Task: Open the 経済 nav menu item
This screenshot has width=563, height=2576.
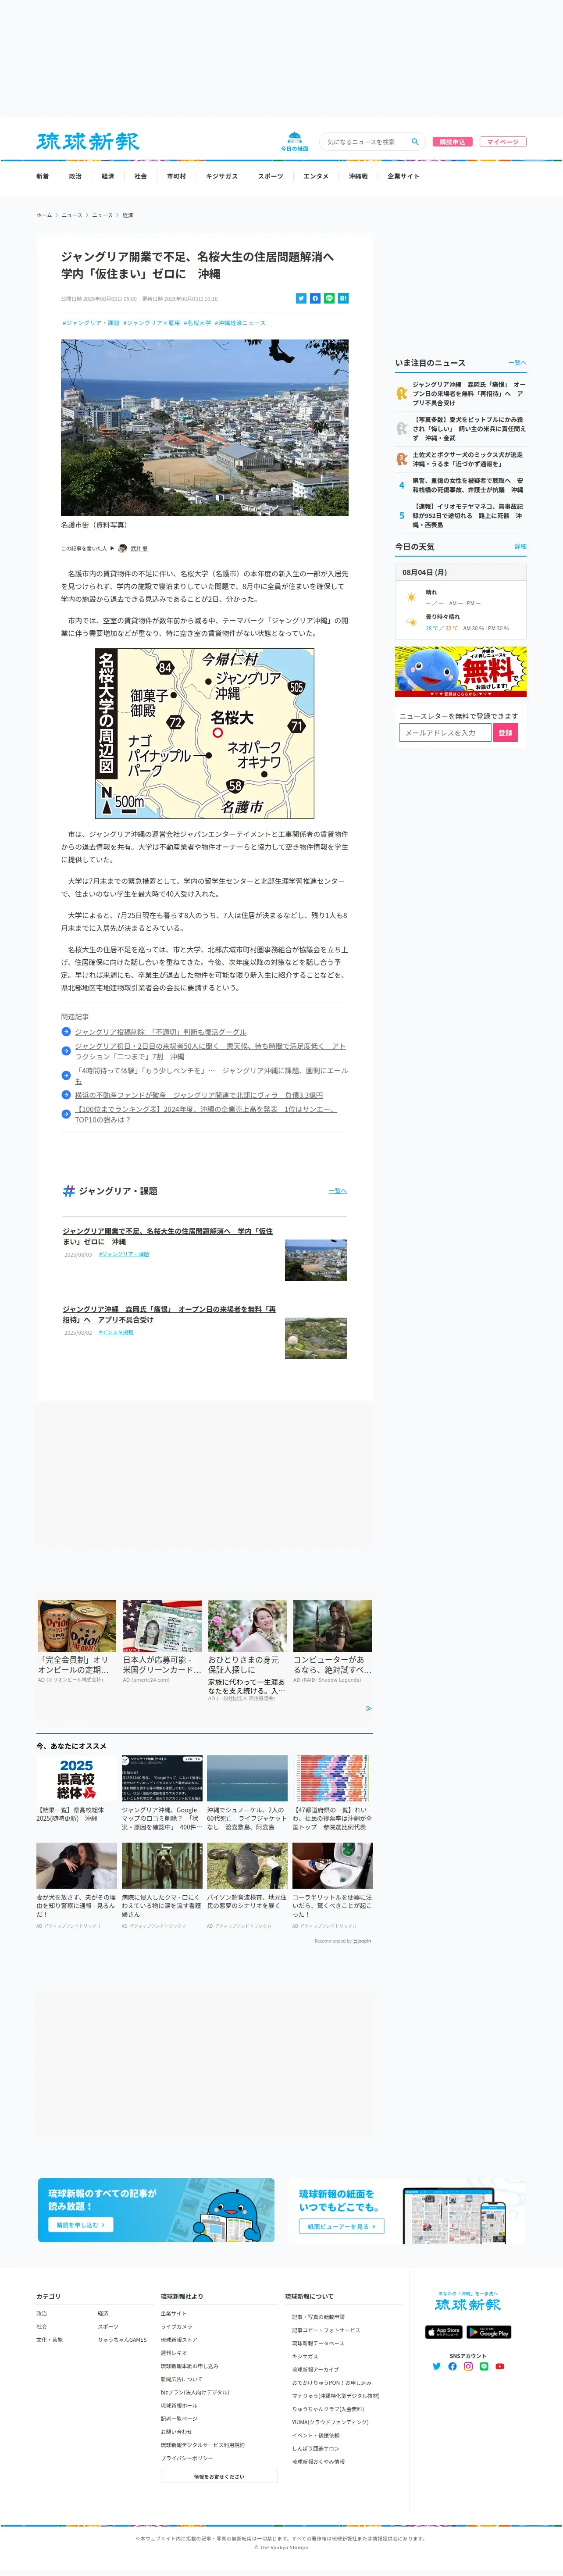Action: click(x=108, y=176)
